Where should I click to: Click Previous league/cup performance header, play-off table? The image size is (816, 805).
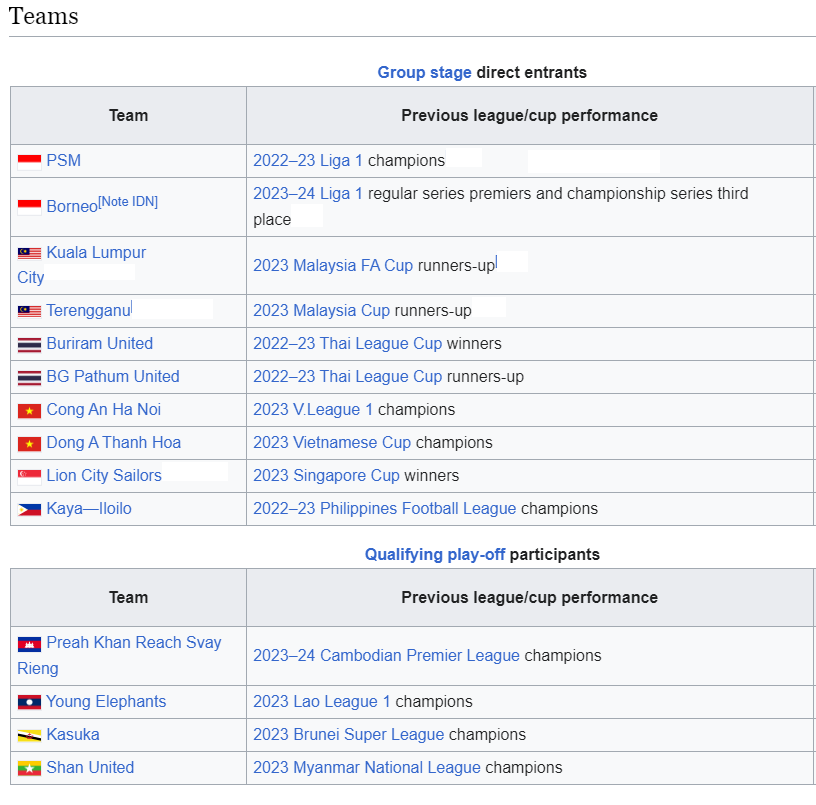[529, 597]
